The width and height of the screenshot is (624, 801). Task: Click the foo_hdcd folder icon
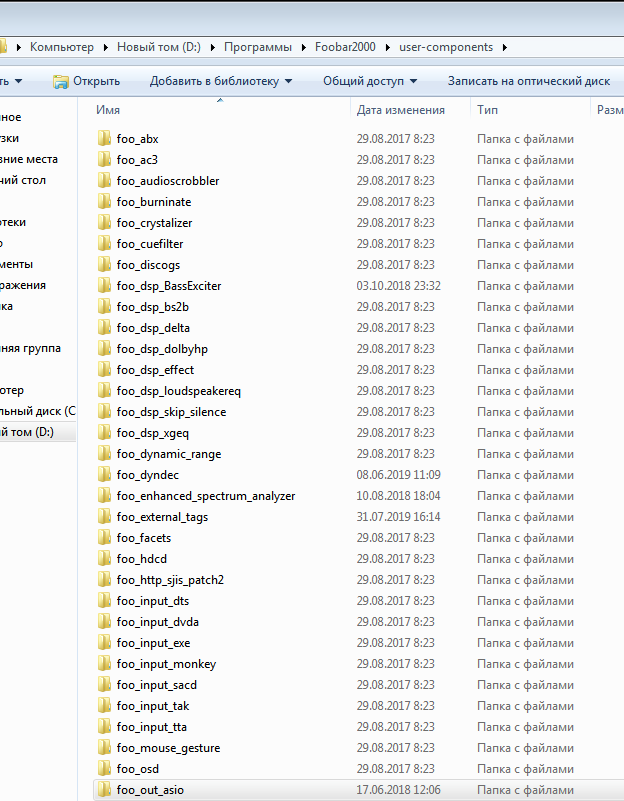[x=104, y=558]
